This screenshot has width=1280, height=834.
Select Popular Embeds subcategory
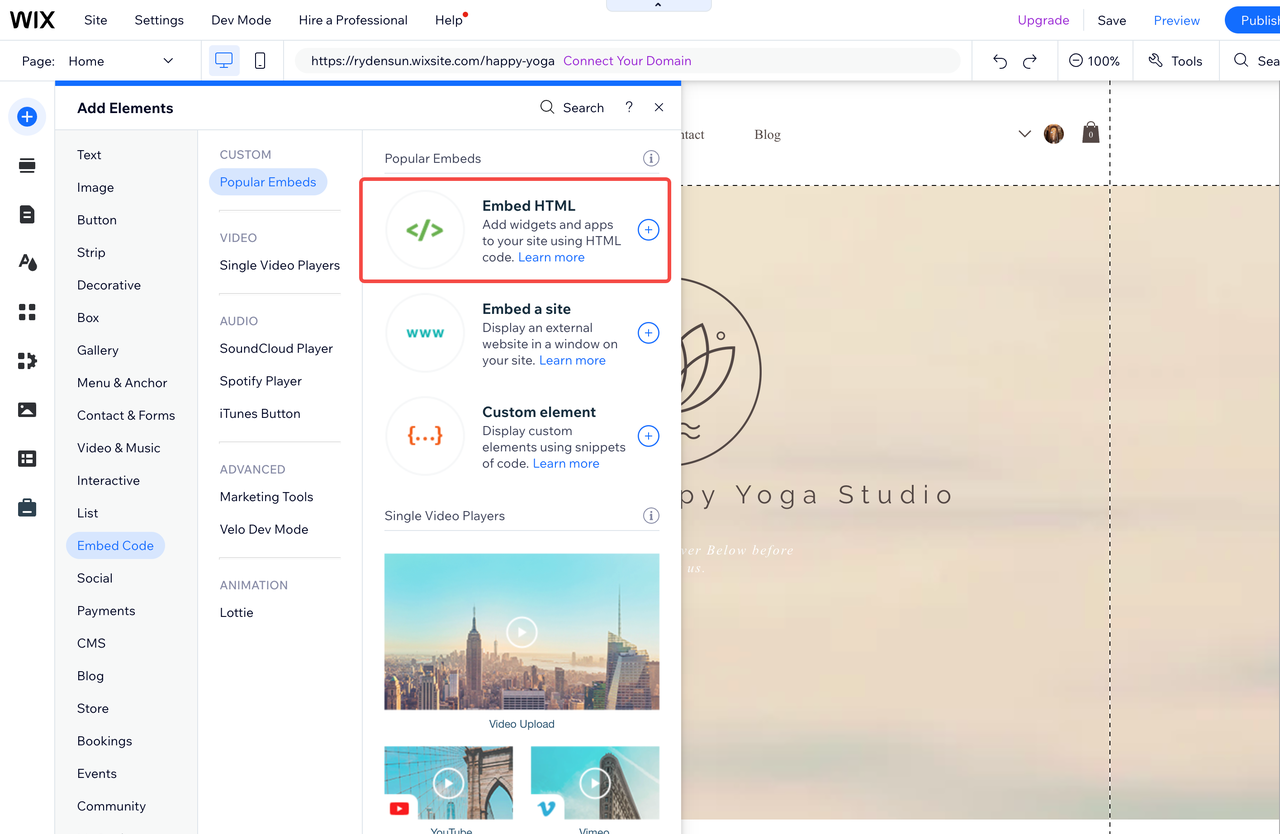pos(268,182)
